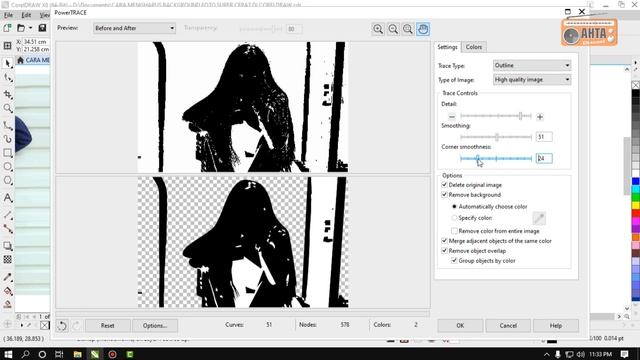Open File Explorer from the taskbar
640x360 pixels.
click(x=77, y=354)
